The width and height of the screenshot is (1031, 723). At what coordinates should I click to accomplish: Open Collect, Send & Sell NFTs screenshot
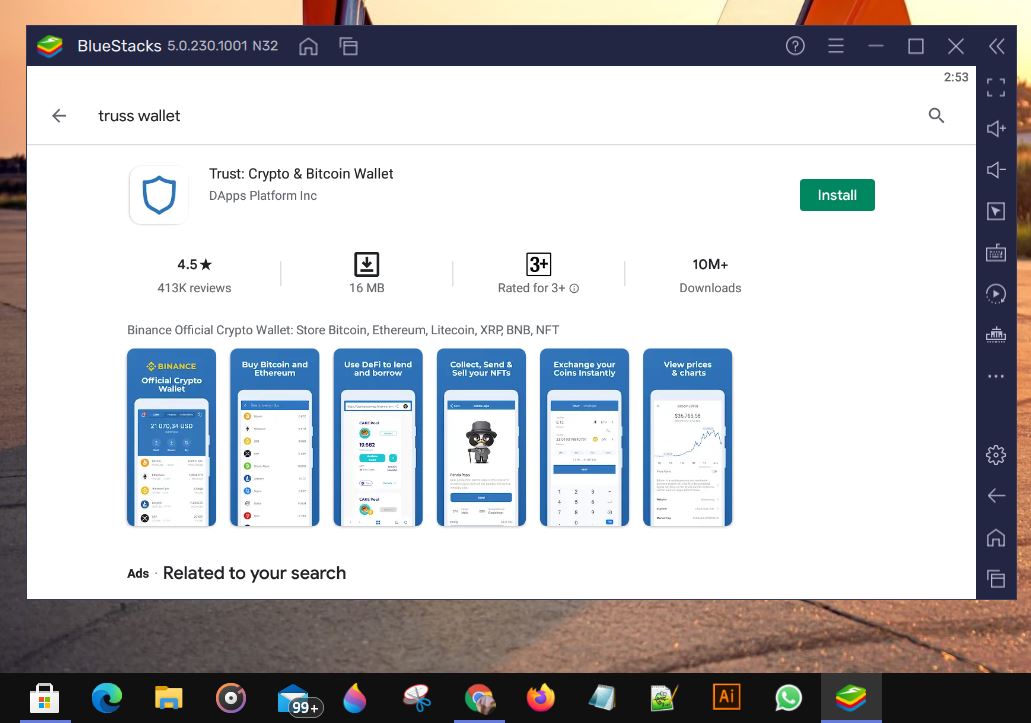481,437
